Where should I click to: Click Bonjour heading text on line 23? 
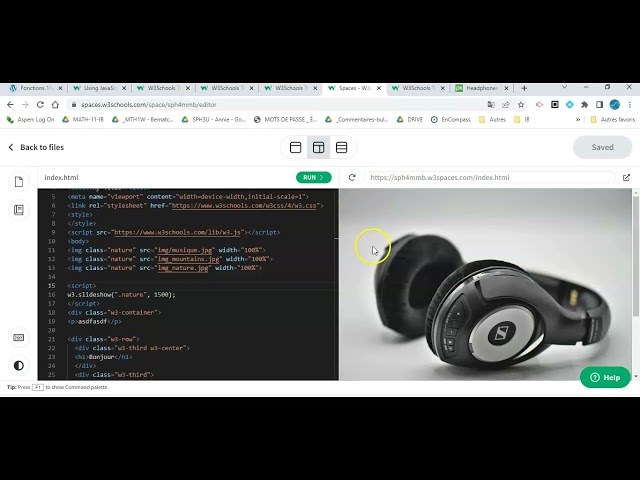[x=101, y=357]
